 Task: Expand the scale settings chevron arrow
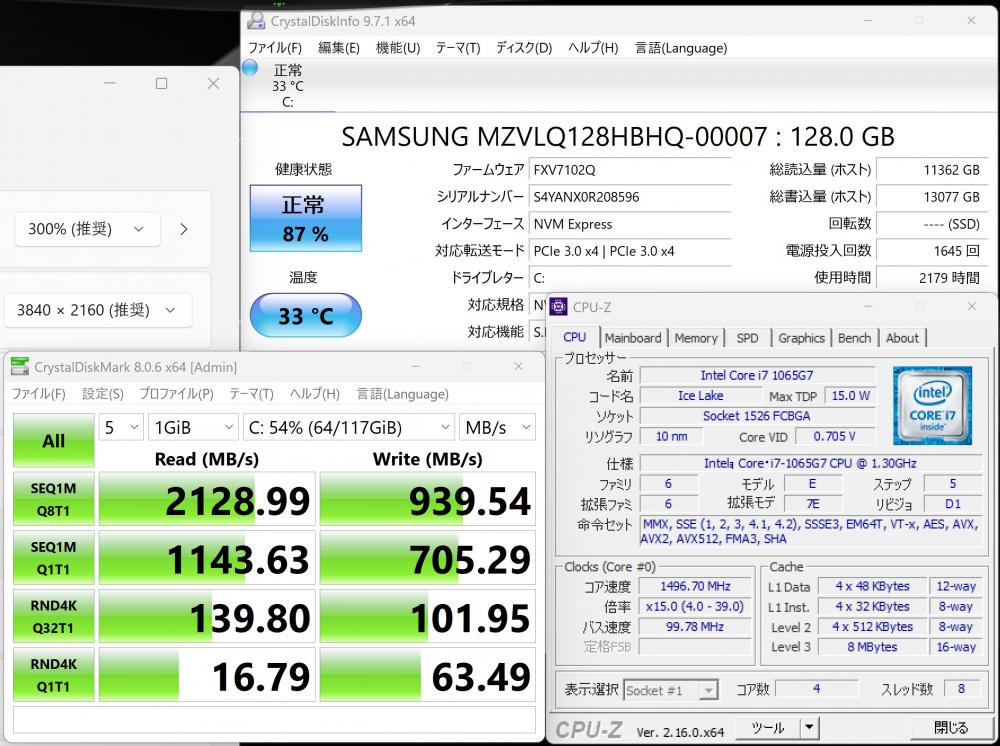point(184,229)
